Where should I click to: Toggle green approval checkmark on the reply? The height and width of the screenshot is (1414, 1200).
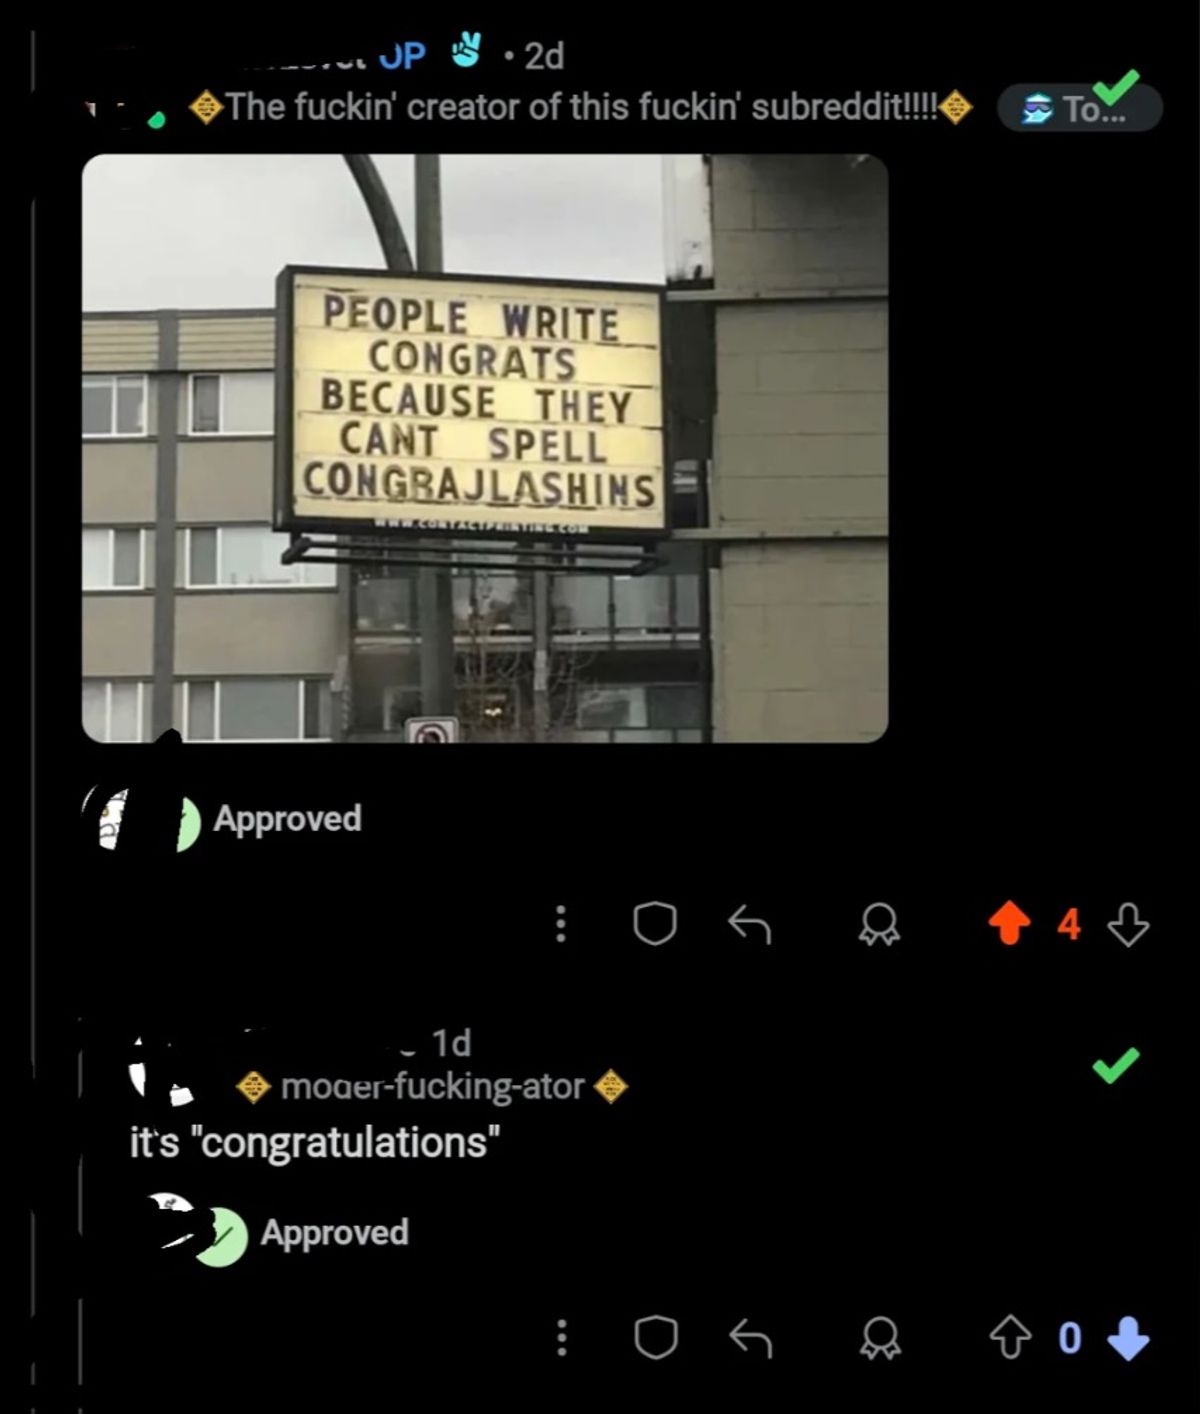1116,1065
